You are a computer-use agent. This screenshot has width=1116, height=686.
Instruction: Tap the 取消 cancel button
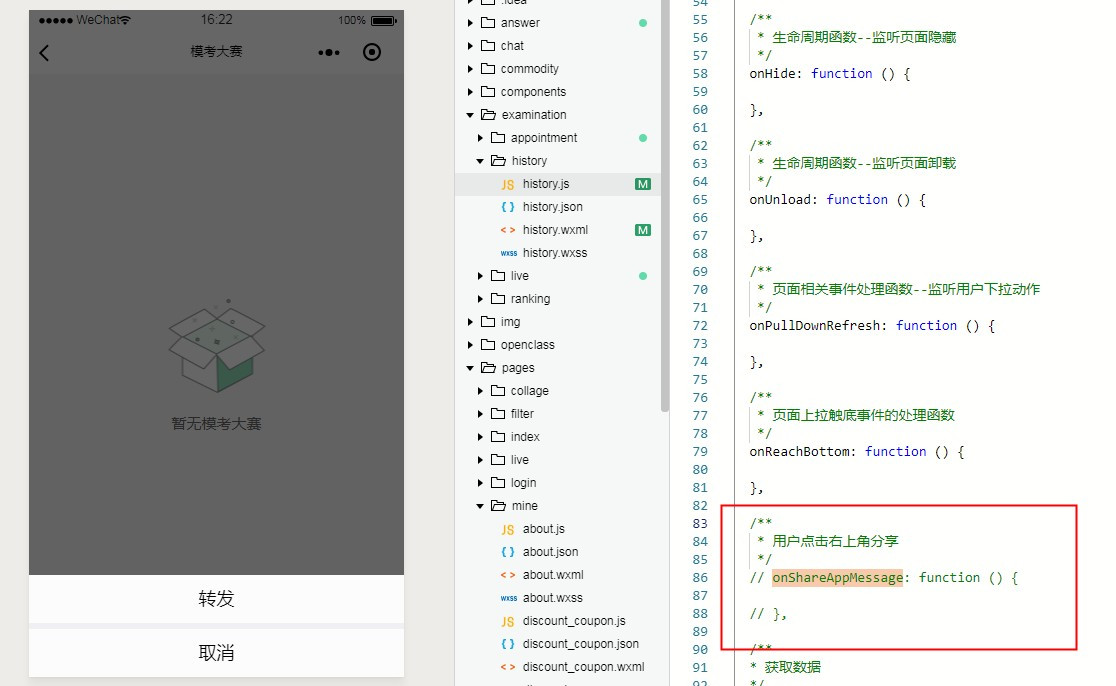(216, 653)
